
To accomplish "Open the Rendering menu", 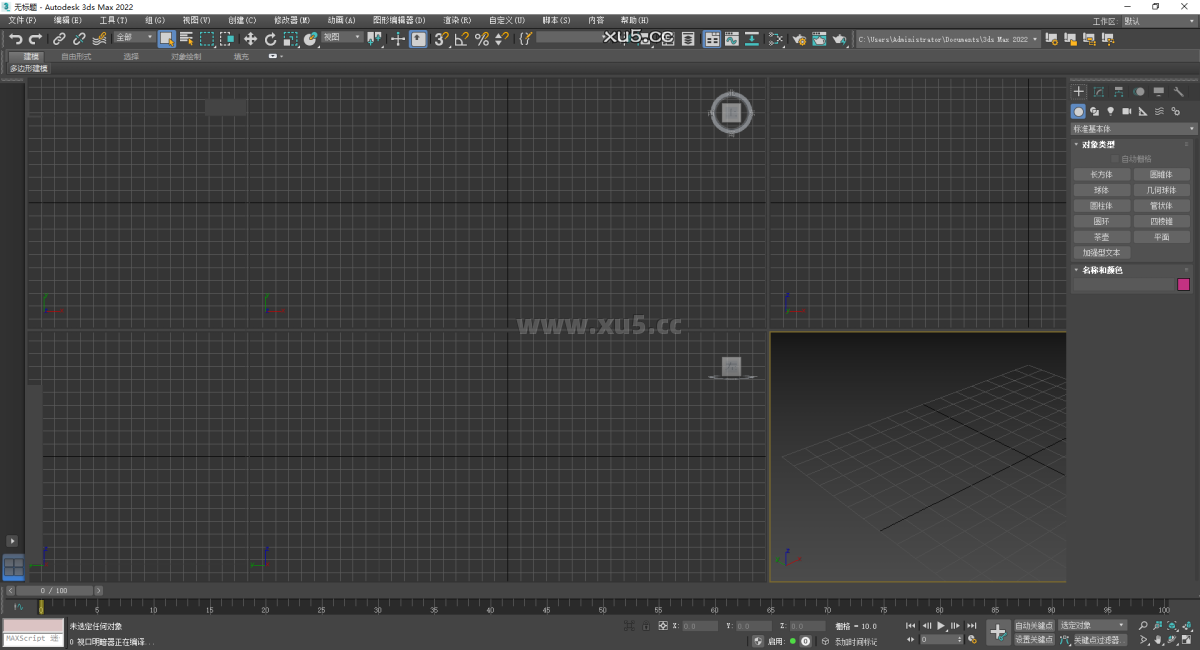I will click(459, 19).
